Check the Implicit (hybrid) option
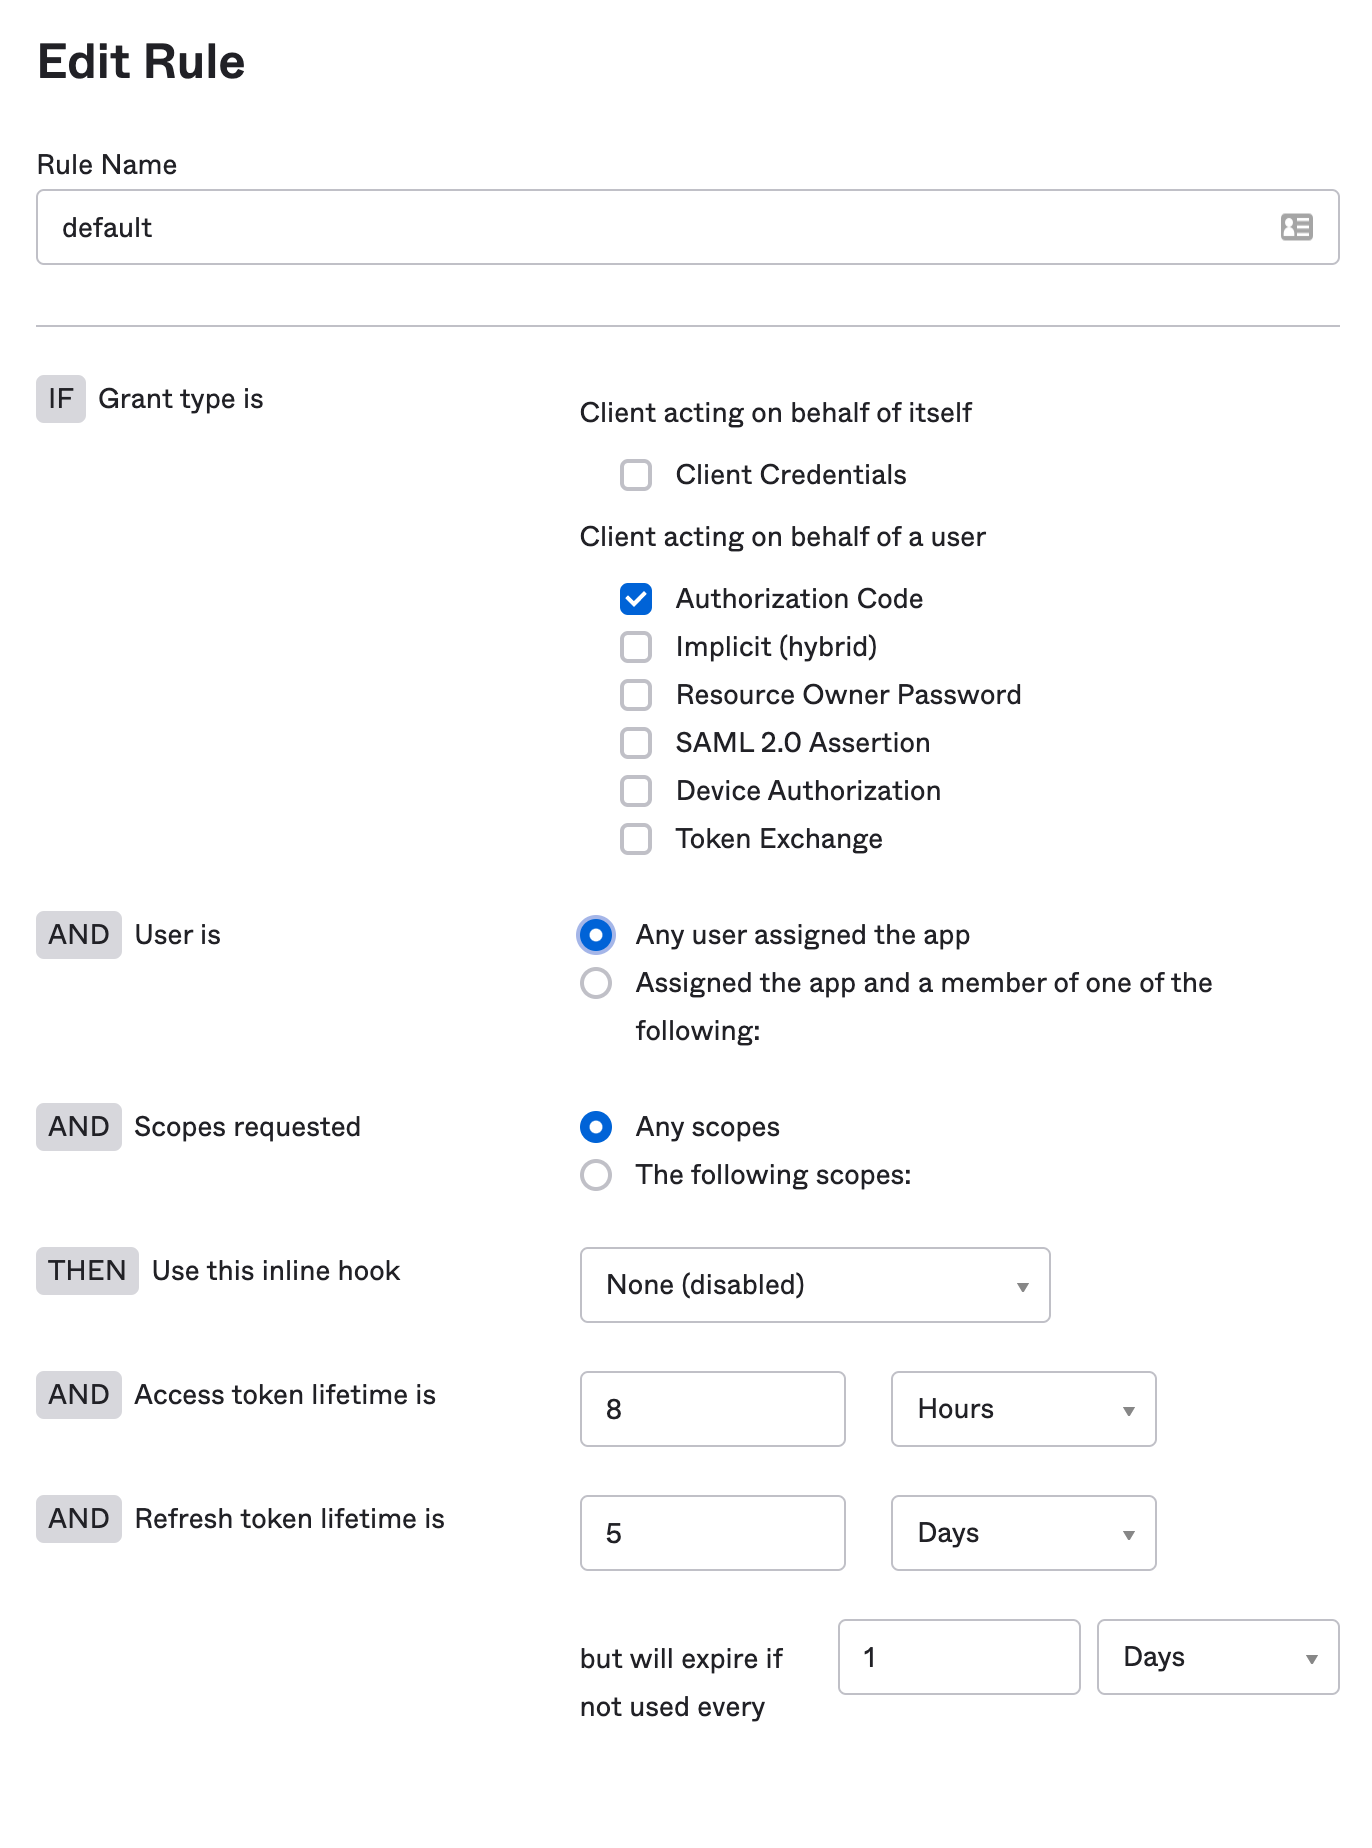Viewport: 1372px width, 1848px height. (x=636, y=647)
